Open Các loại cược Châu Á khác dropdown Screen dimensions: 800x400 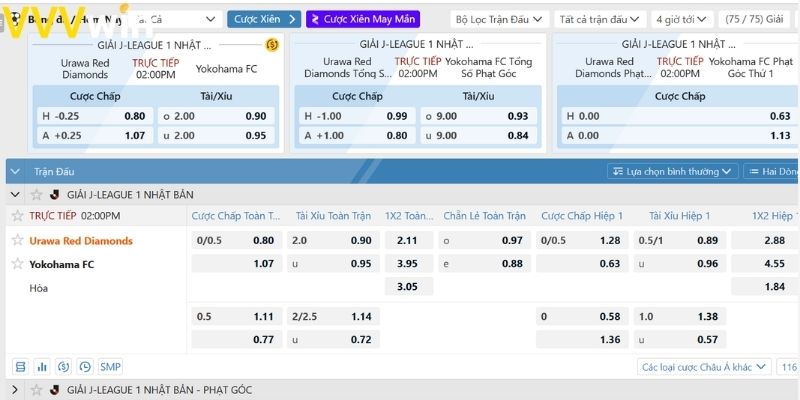point(706,367)
